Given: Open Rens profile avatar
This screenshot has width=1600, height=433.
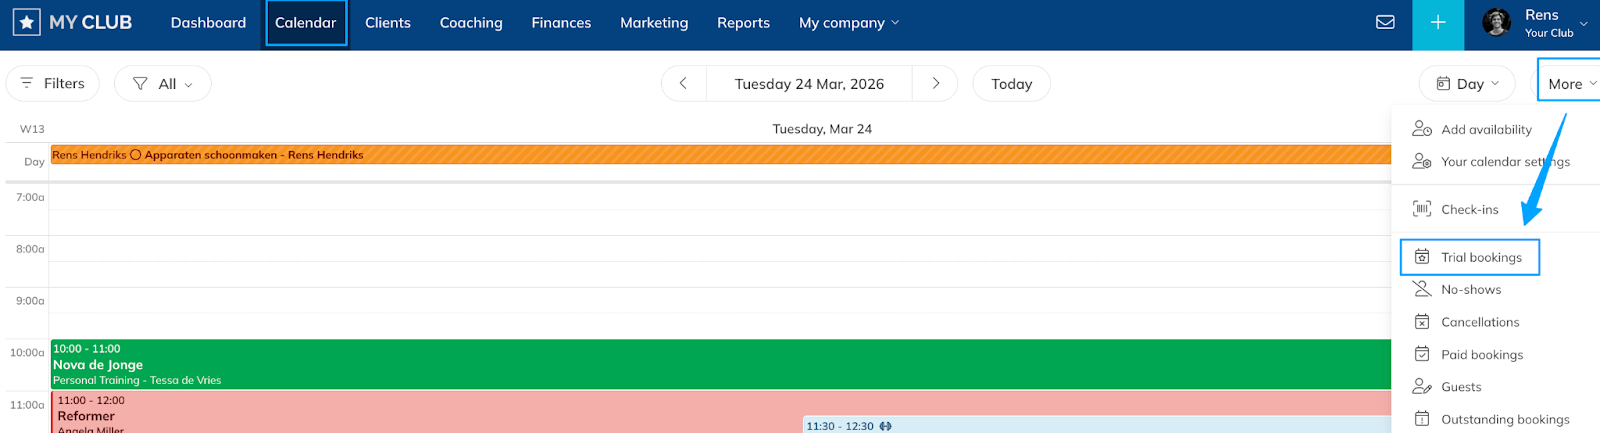Looking at the screenshot, I should coord(1496,23).
